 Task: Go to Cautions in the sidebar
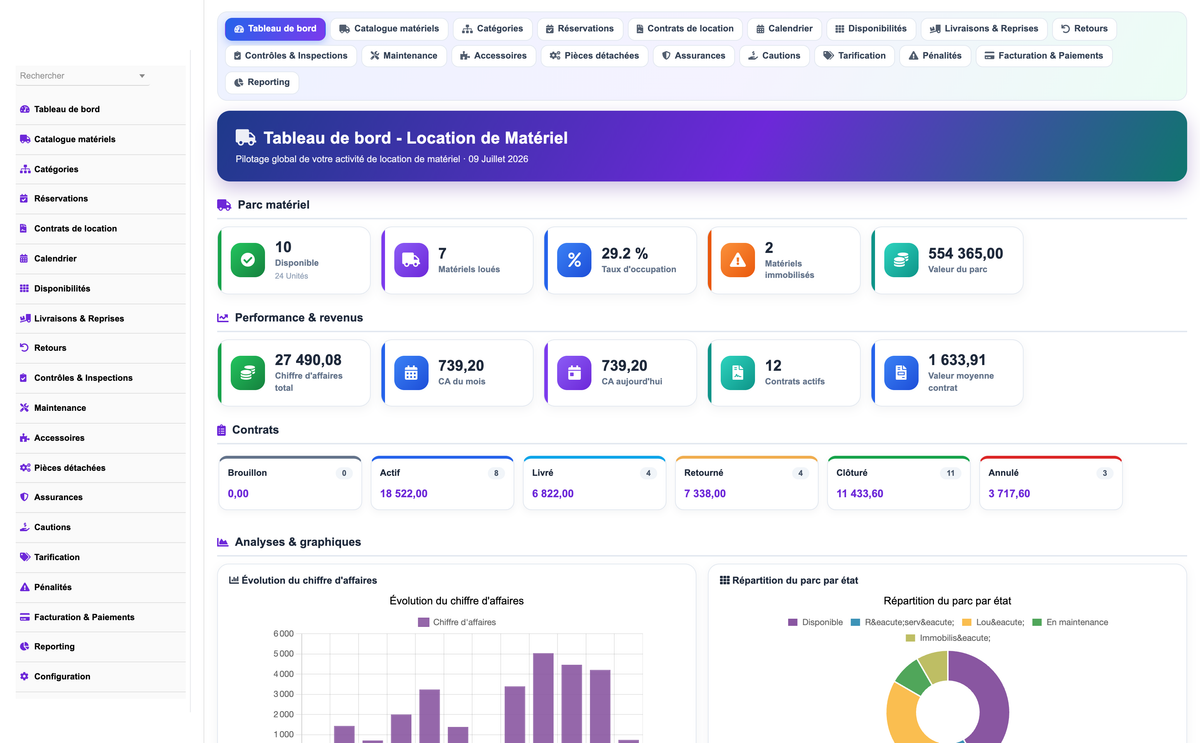(101, 527)
